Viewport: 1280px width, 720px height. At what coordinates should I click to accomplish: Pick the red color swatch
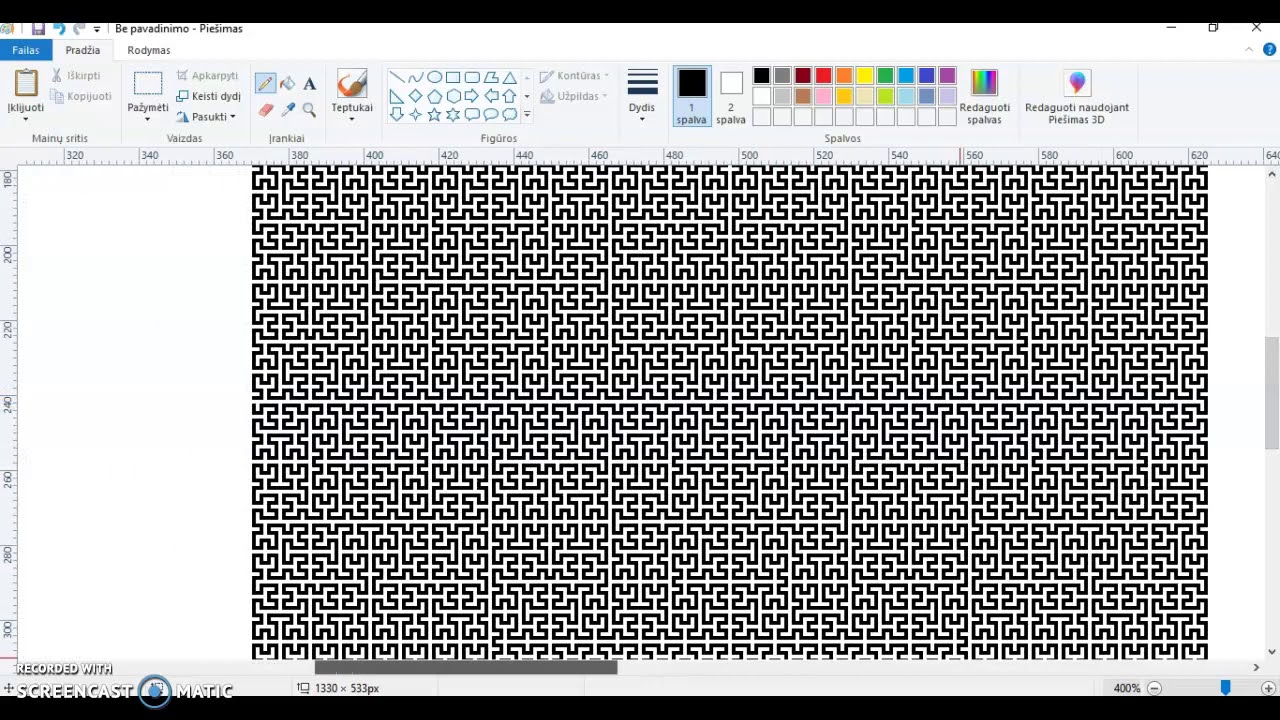(x=823, y=76)
